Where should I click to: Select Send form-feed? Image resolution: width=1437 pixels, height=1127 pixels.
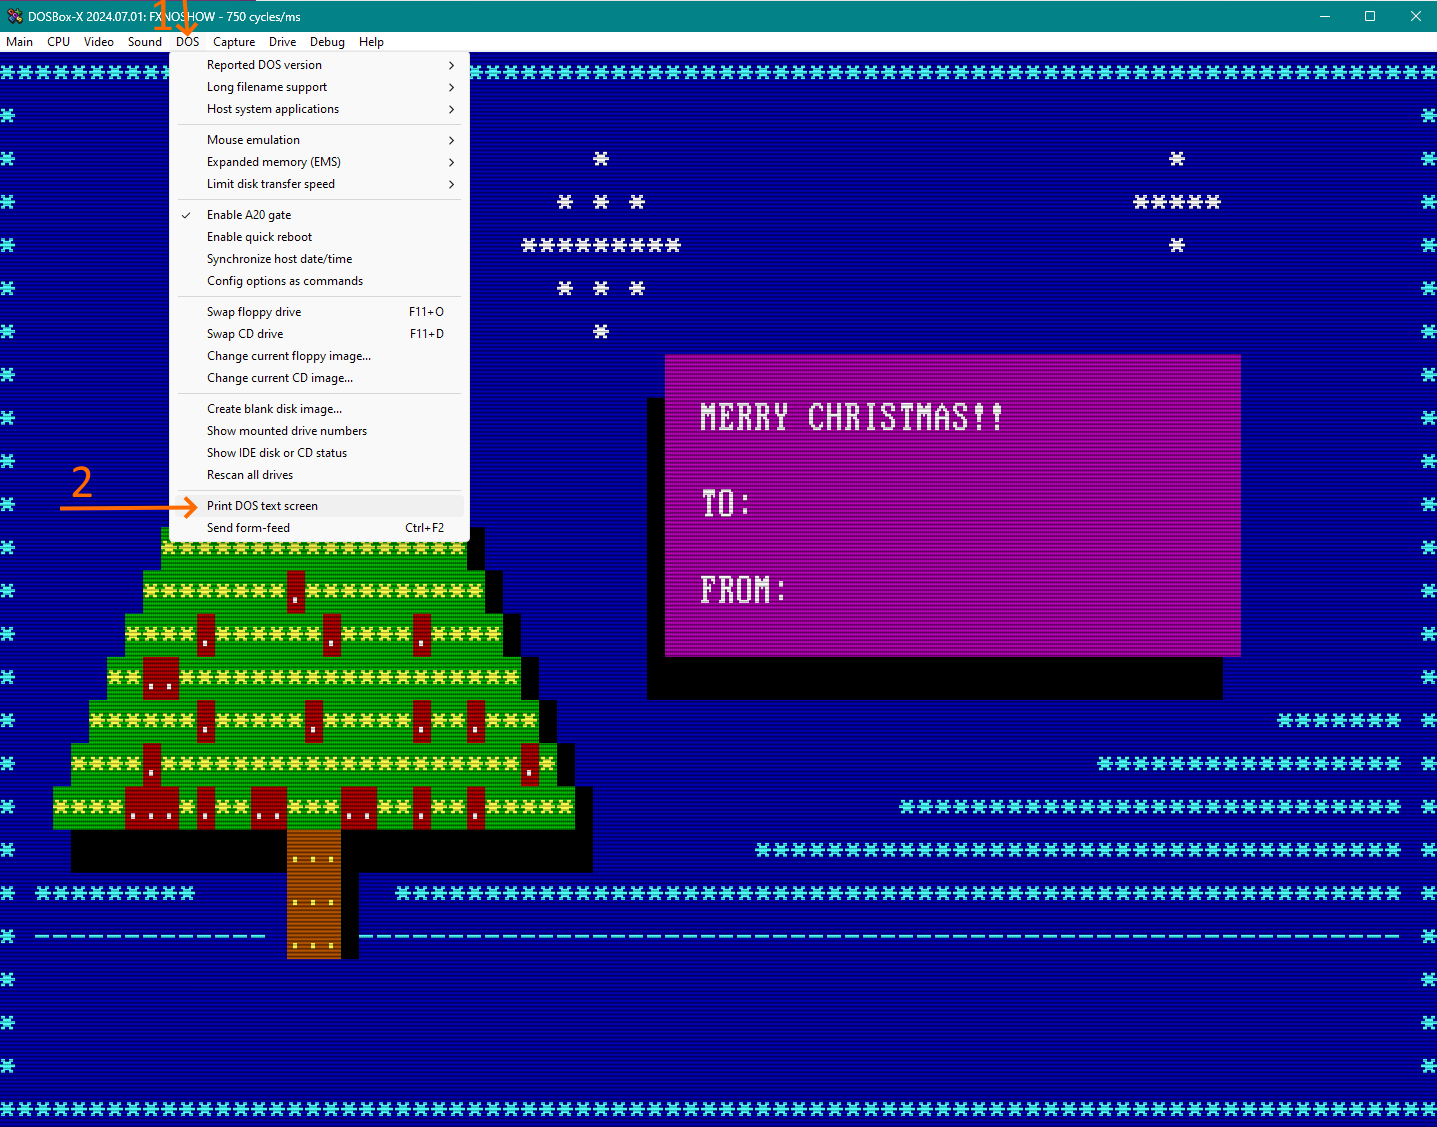coord(320,528)
